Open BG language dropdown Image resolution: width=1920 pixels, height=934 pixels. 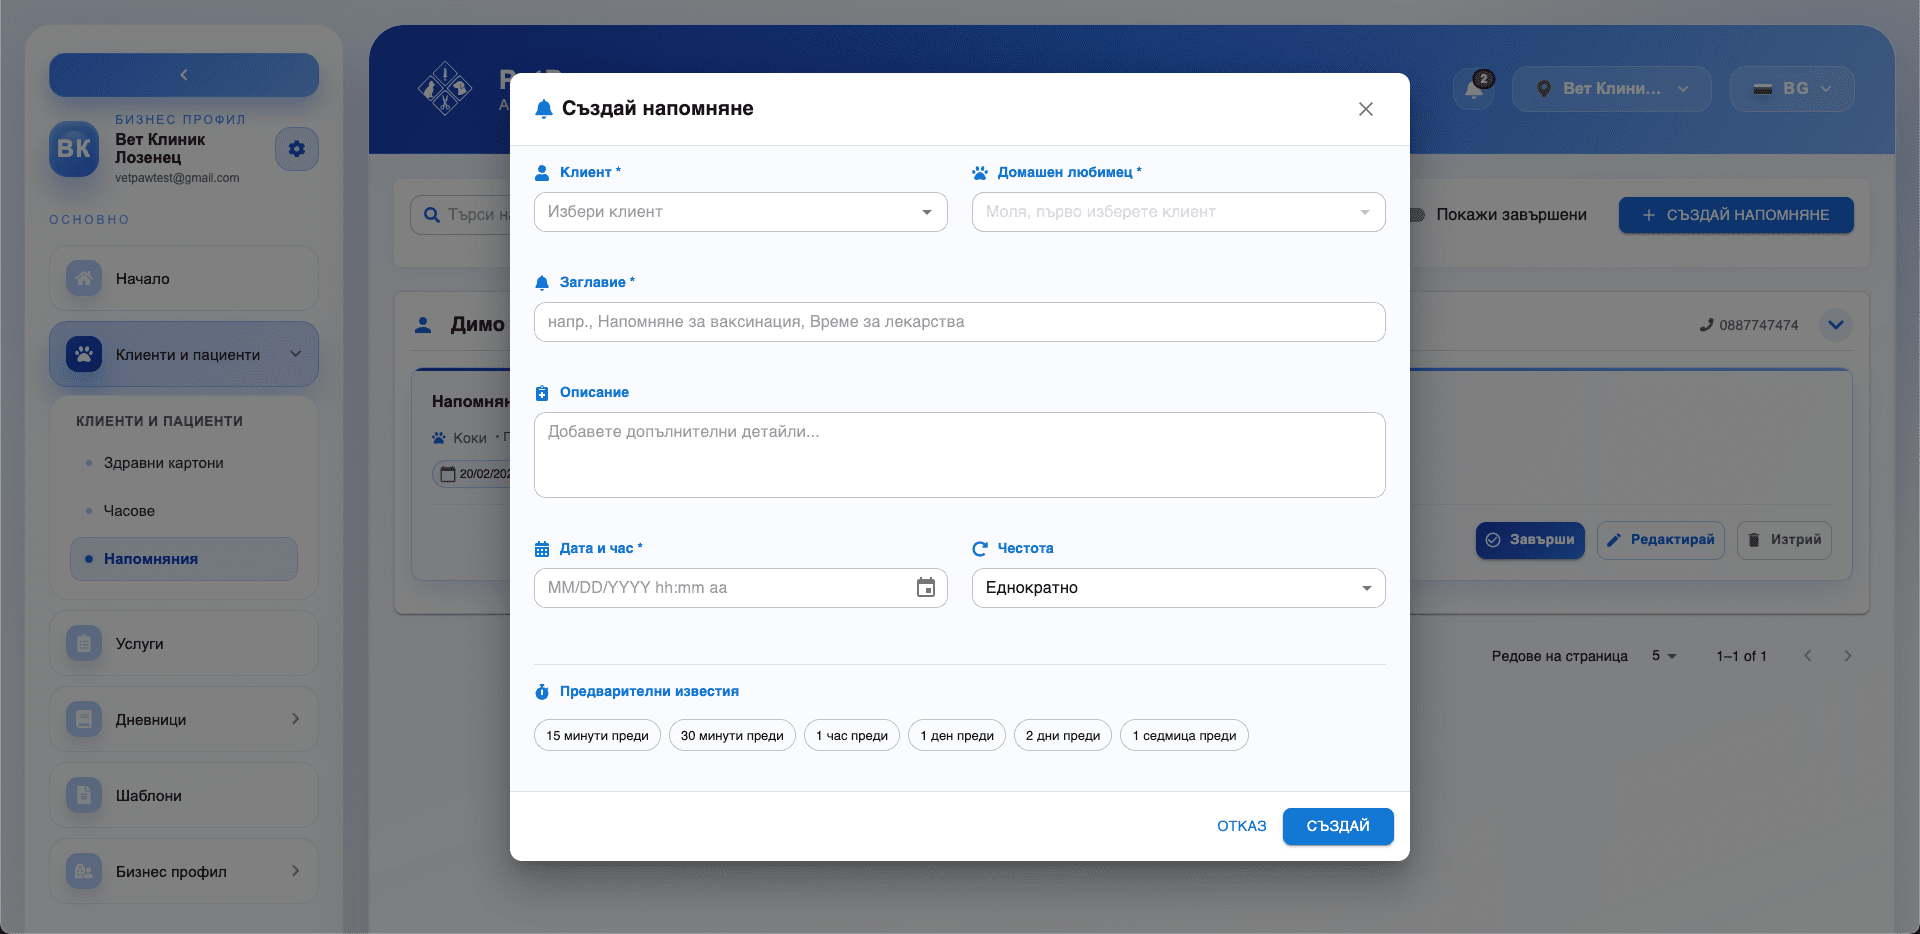click(x=1792, y=89)
